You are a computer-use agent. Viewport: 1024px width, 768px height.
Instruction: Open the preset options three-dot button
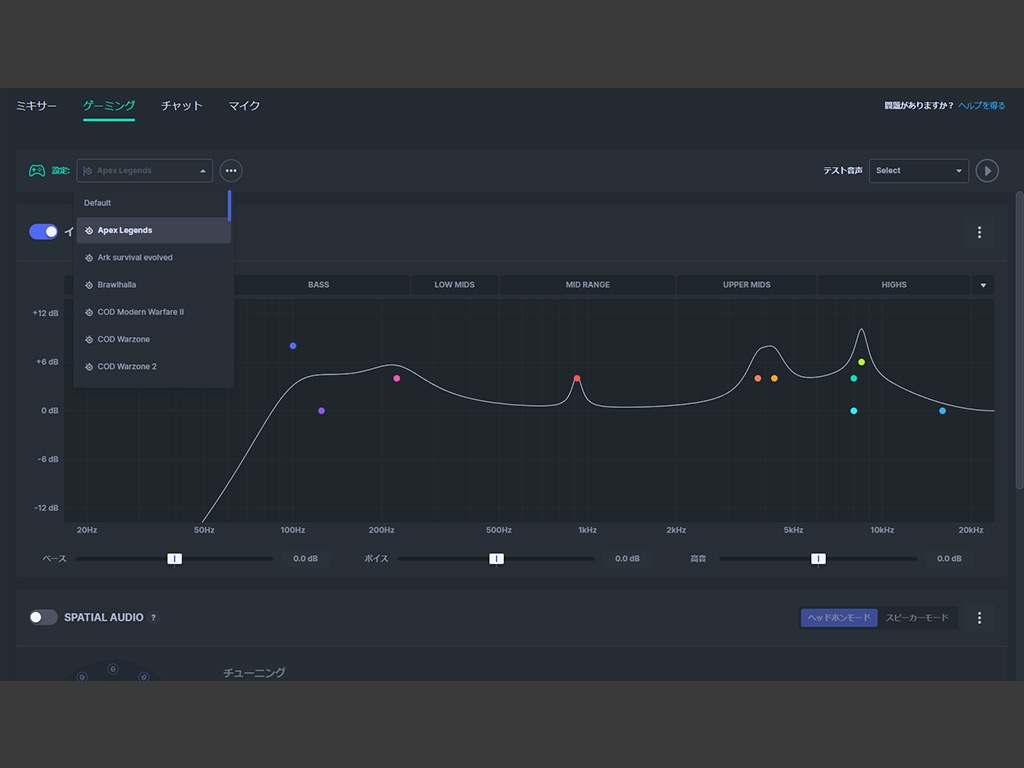point(231,170)
